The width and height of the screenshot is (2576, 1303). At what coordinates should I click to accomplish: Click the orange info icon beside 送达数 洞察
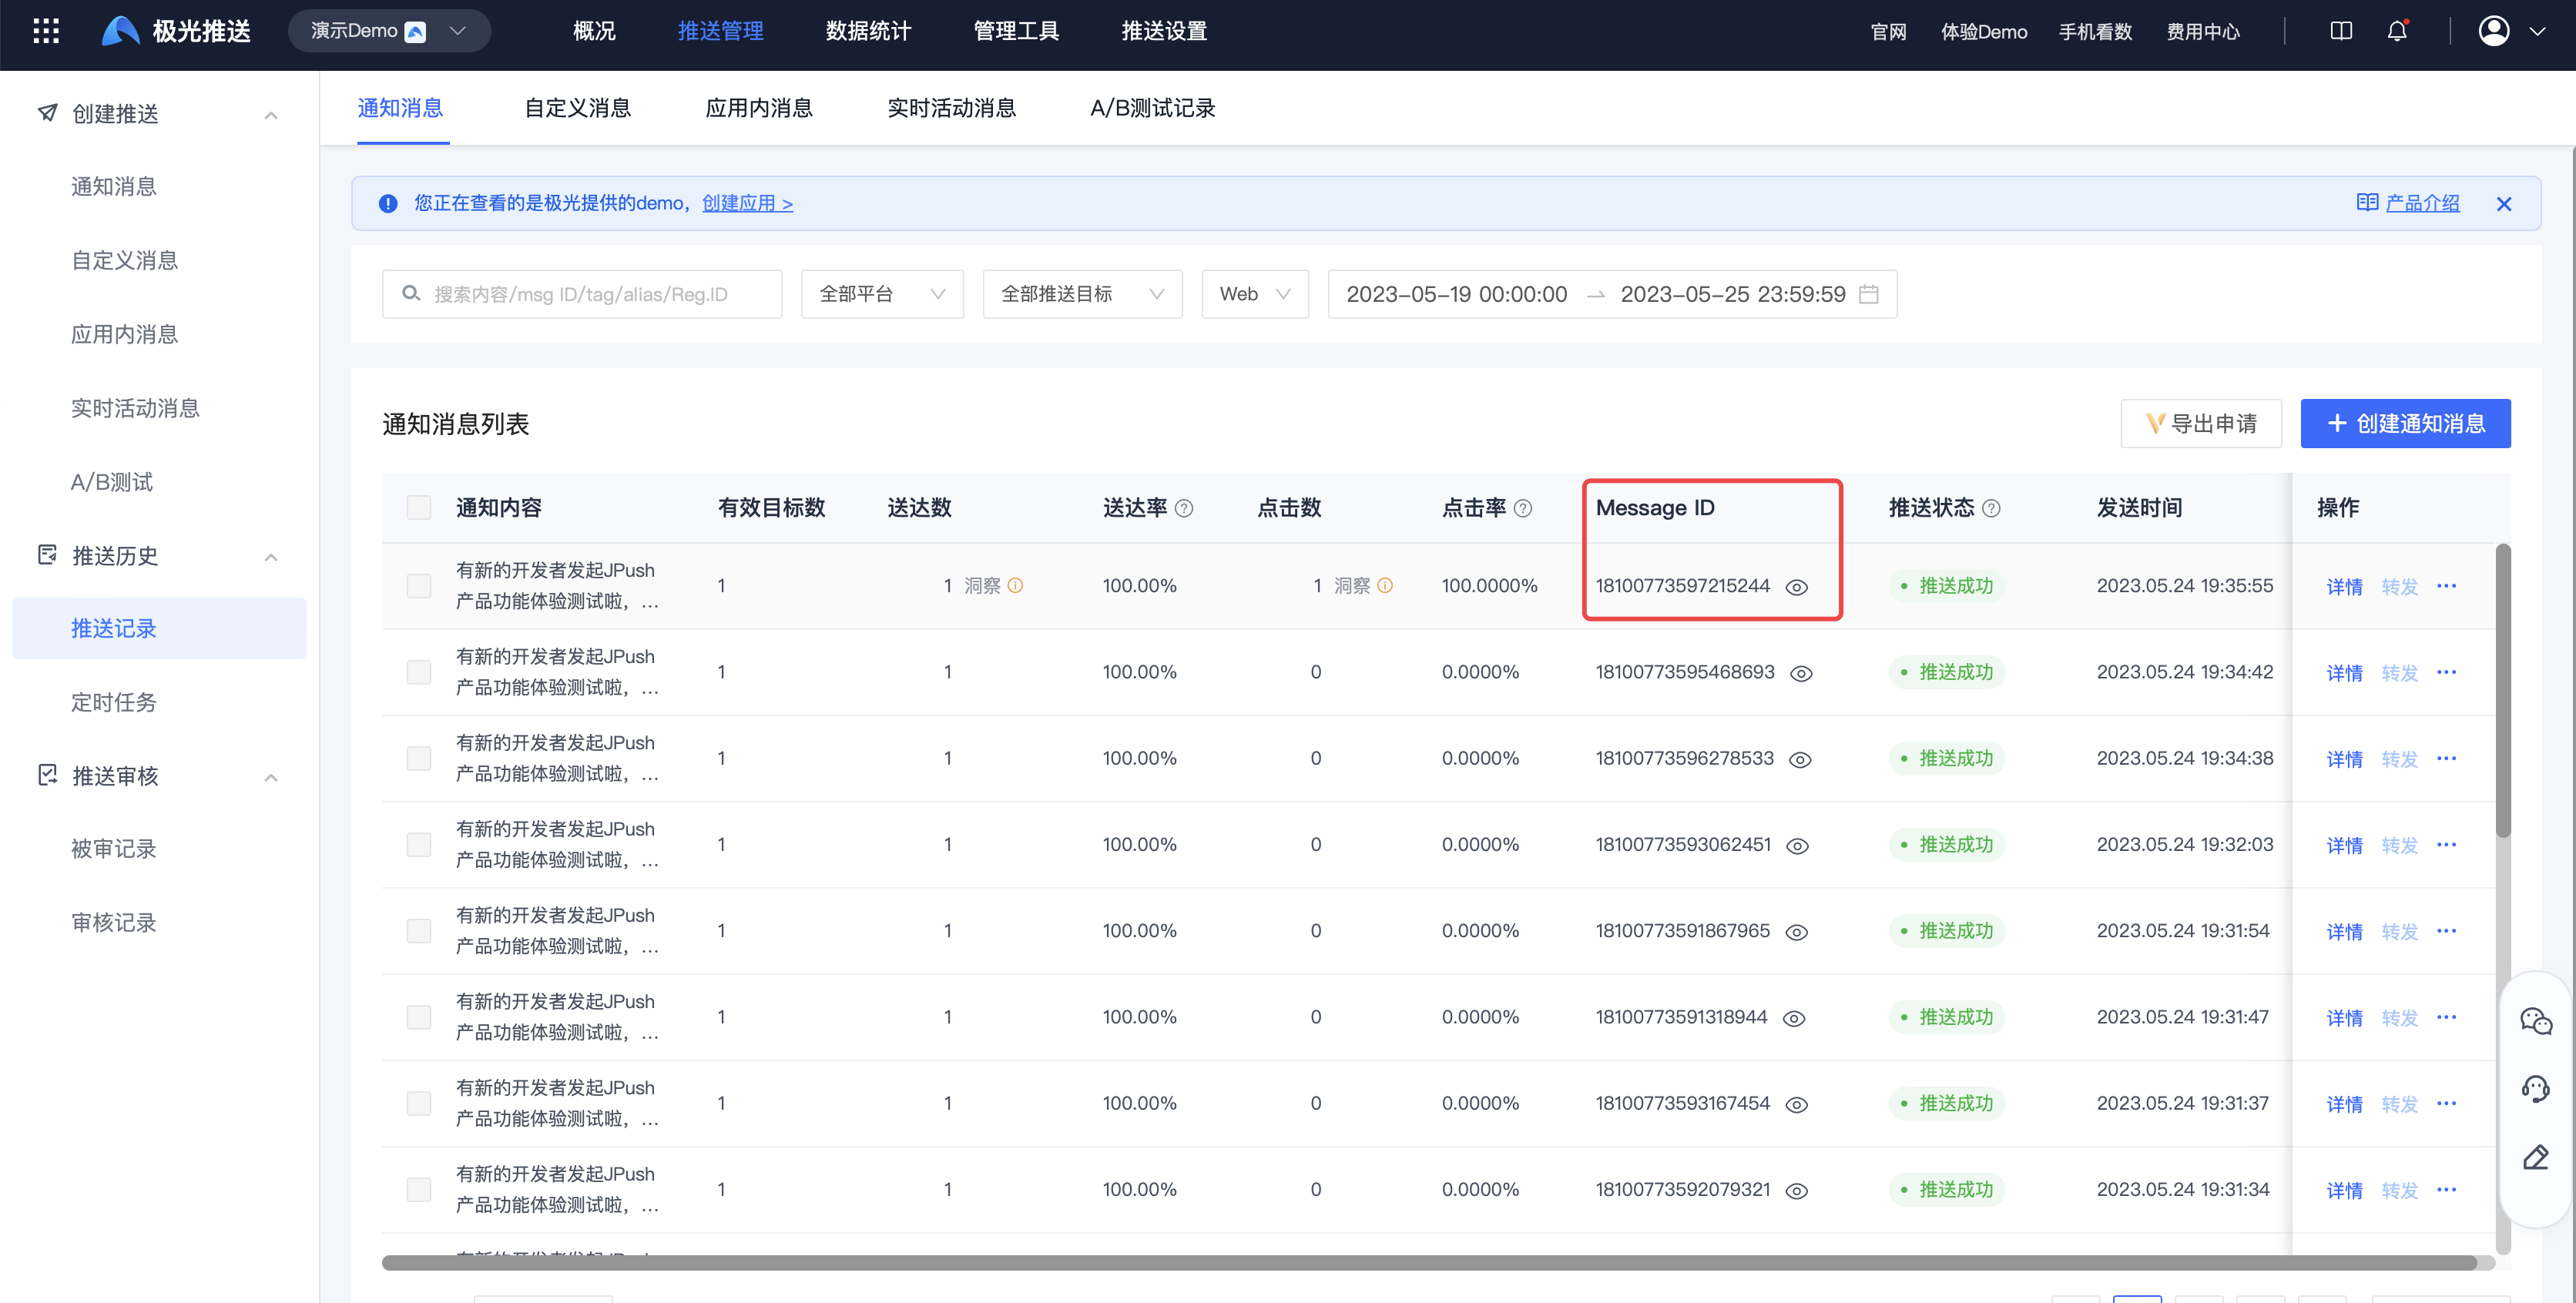click(x=1015, y=585)
